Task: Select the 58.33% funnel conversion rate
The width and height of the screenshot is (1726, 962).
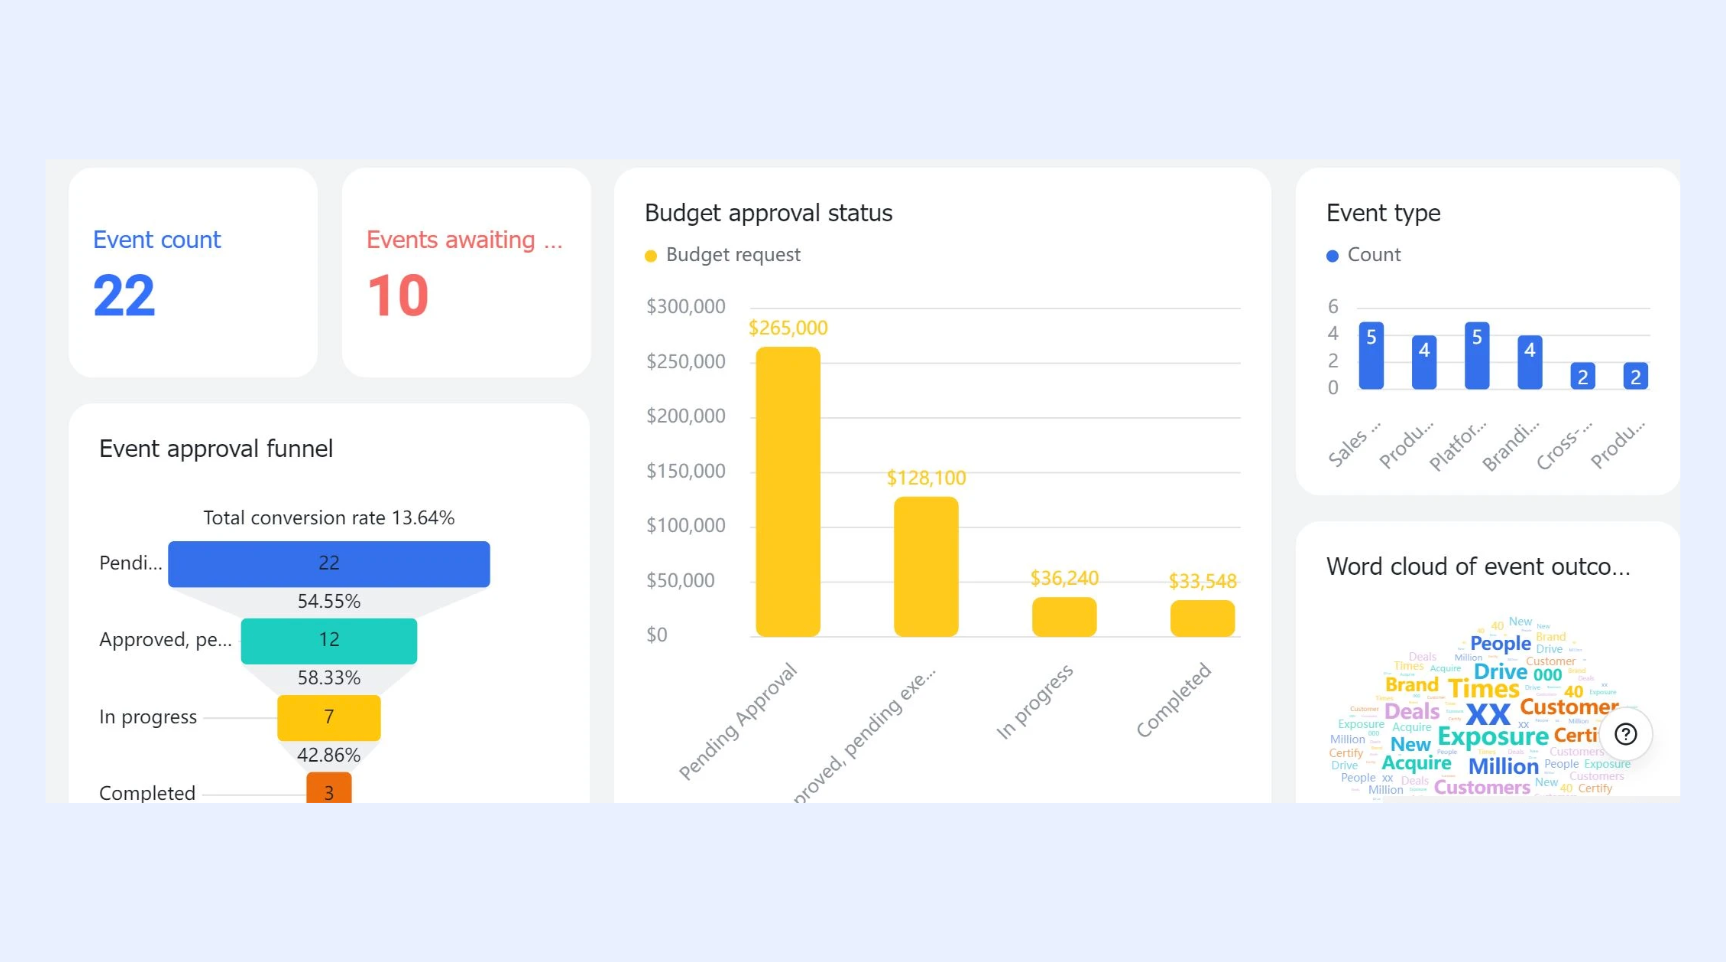Action: 329,678
